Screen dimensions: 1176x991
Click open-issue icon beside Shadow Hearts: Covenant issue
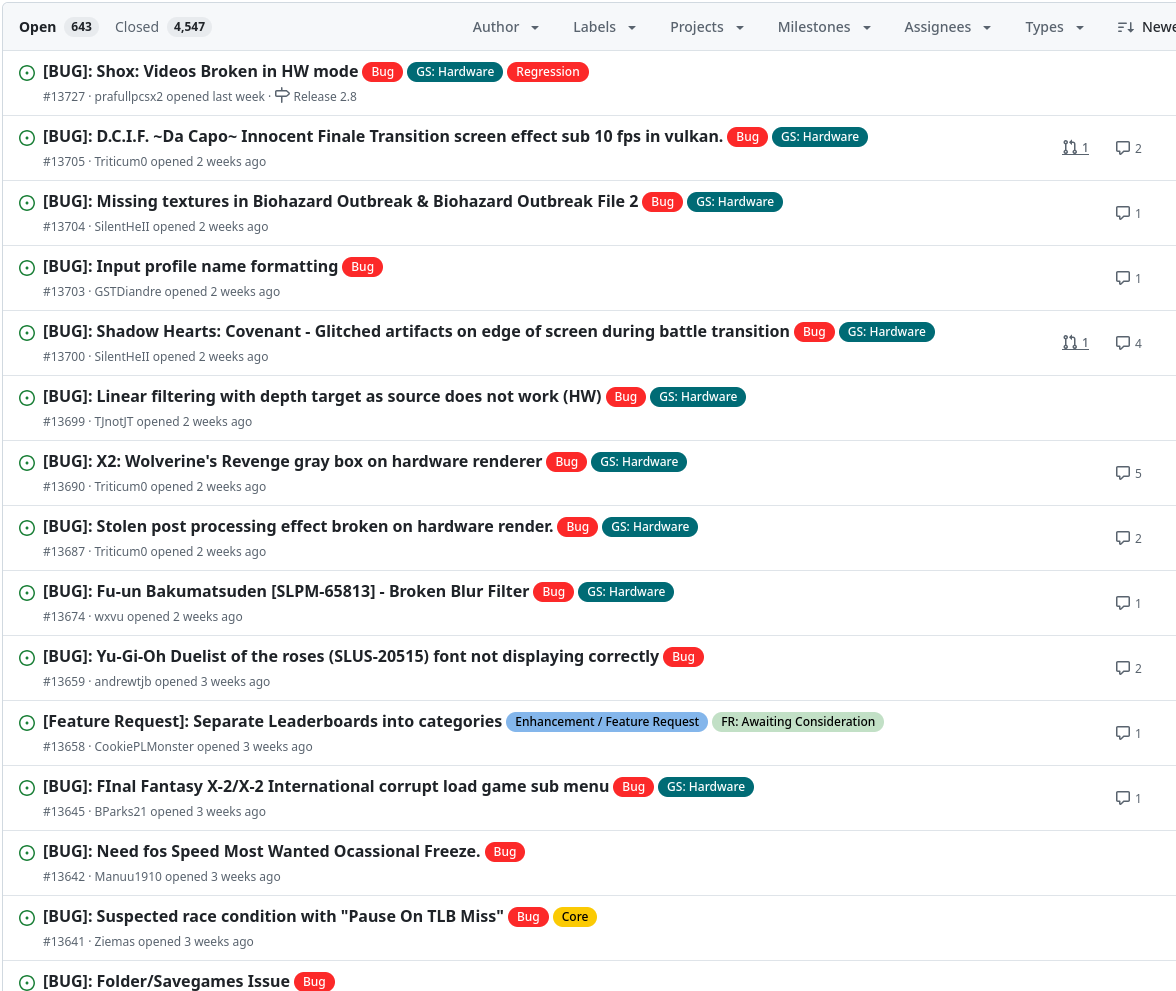click(x=27, y=333)
